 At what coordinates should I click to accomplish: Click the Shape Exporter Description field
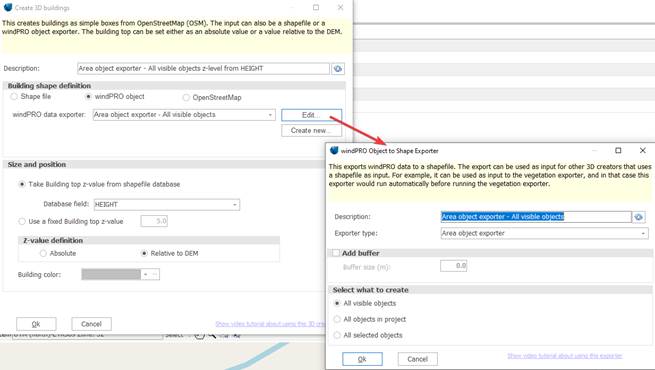(x=536, y=217)
